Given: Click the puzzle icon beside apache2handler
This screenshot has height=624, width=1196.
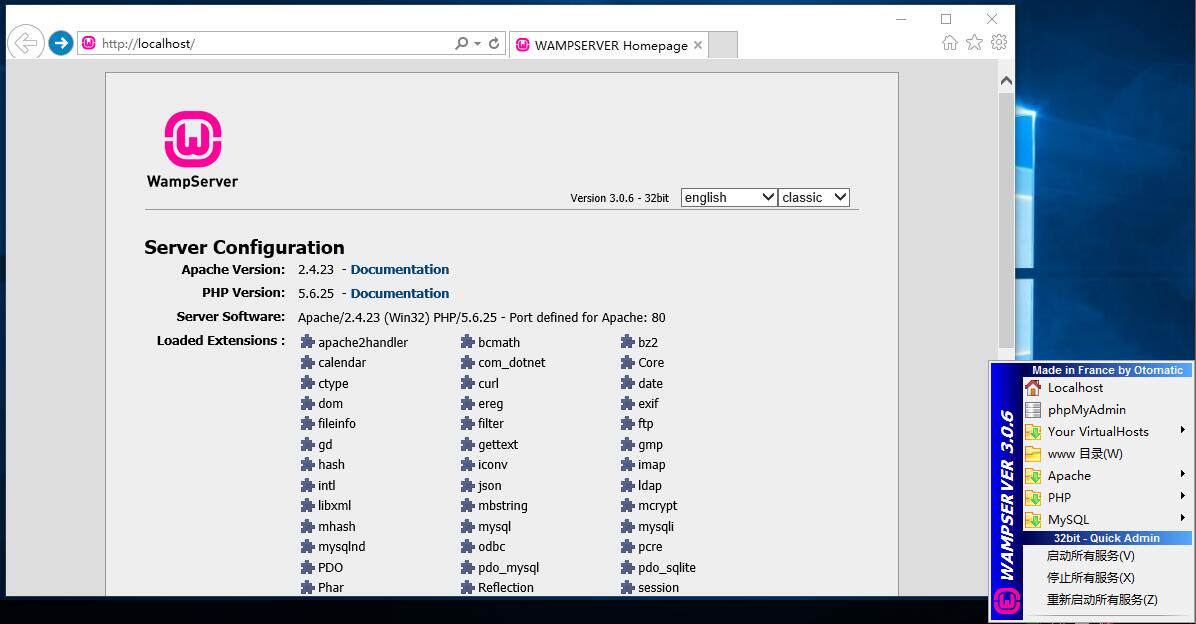Looking at the screenshot, I should click(307, 342).
